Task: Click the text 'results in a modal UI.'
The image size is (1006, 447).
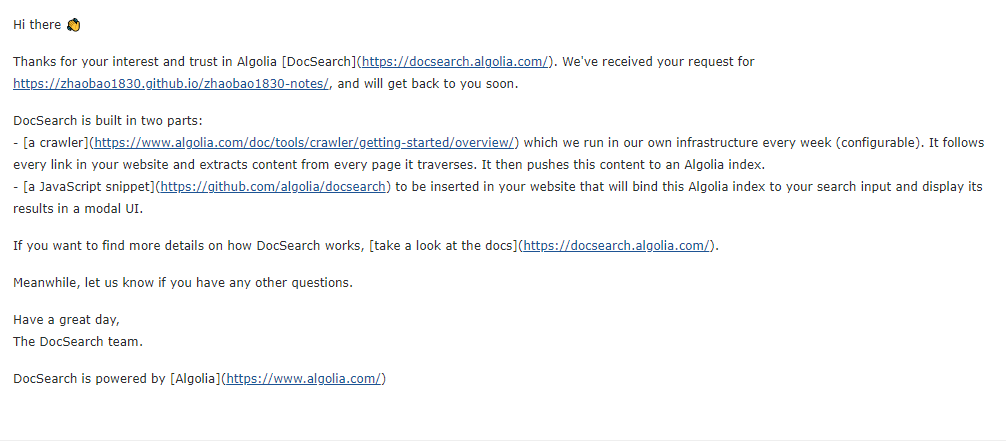Action: click(78, 209)
